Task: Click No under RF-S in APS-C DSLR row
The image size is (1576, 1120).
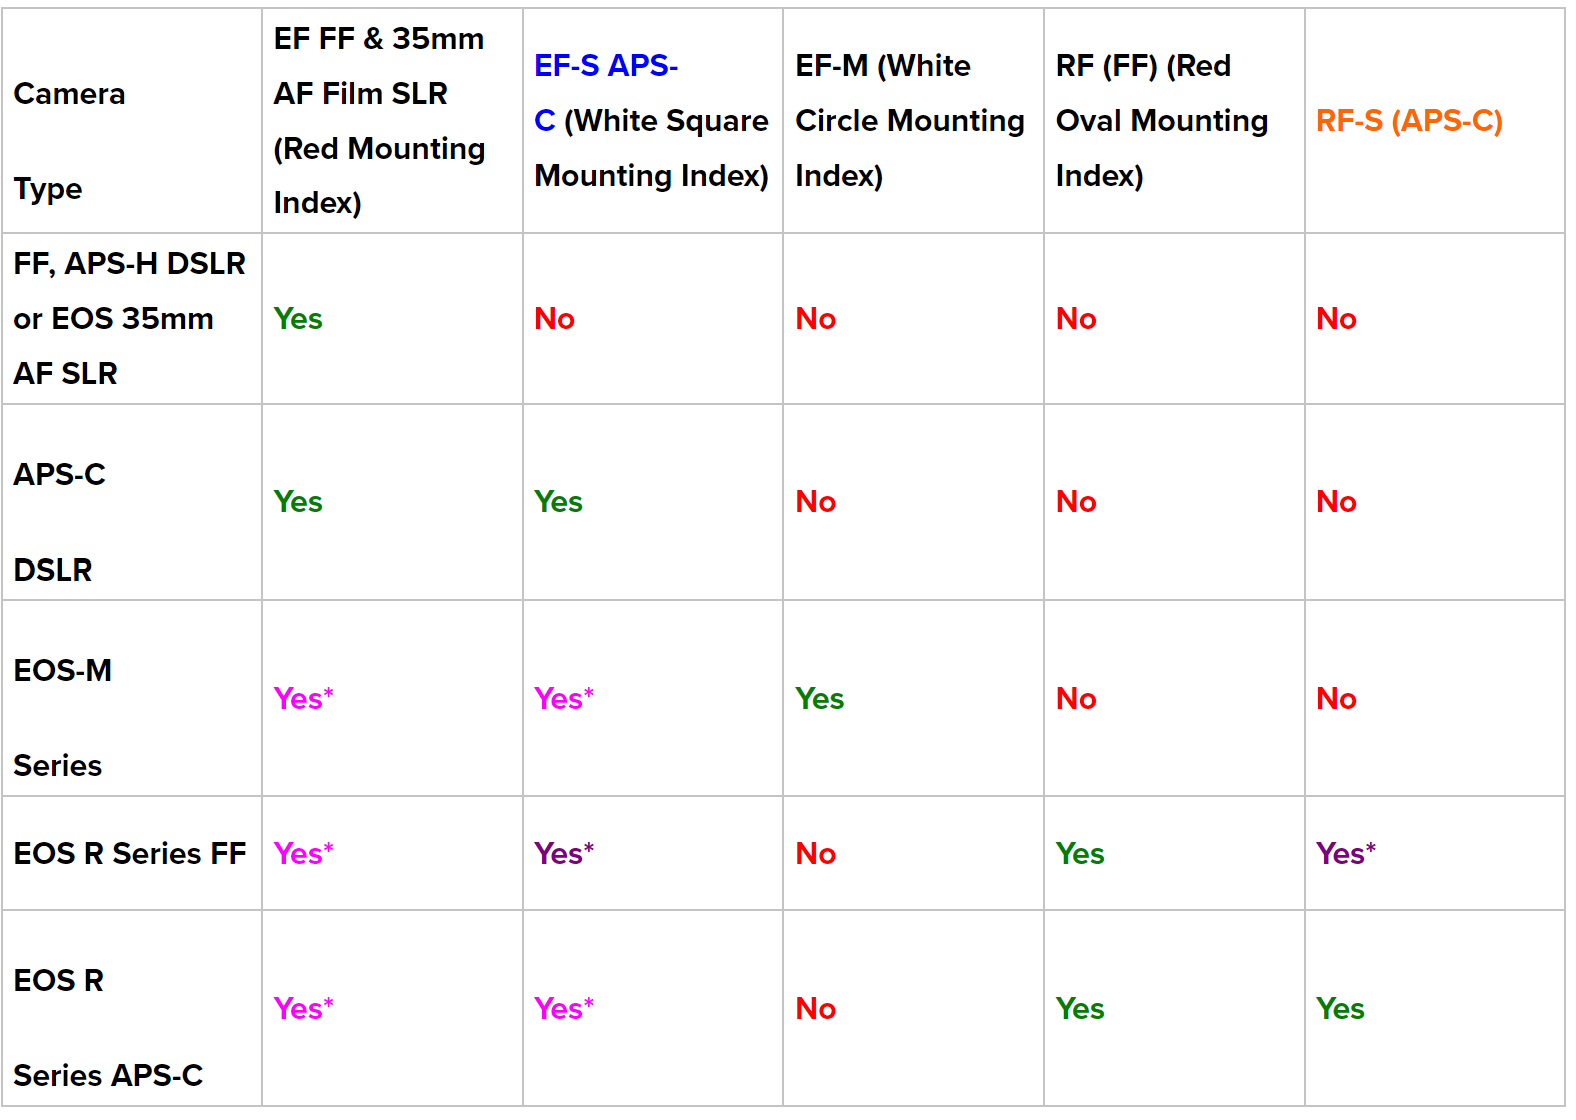Action: (x=1336, y=502)
